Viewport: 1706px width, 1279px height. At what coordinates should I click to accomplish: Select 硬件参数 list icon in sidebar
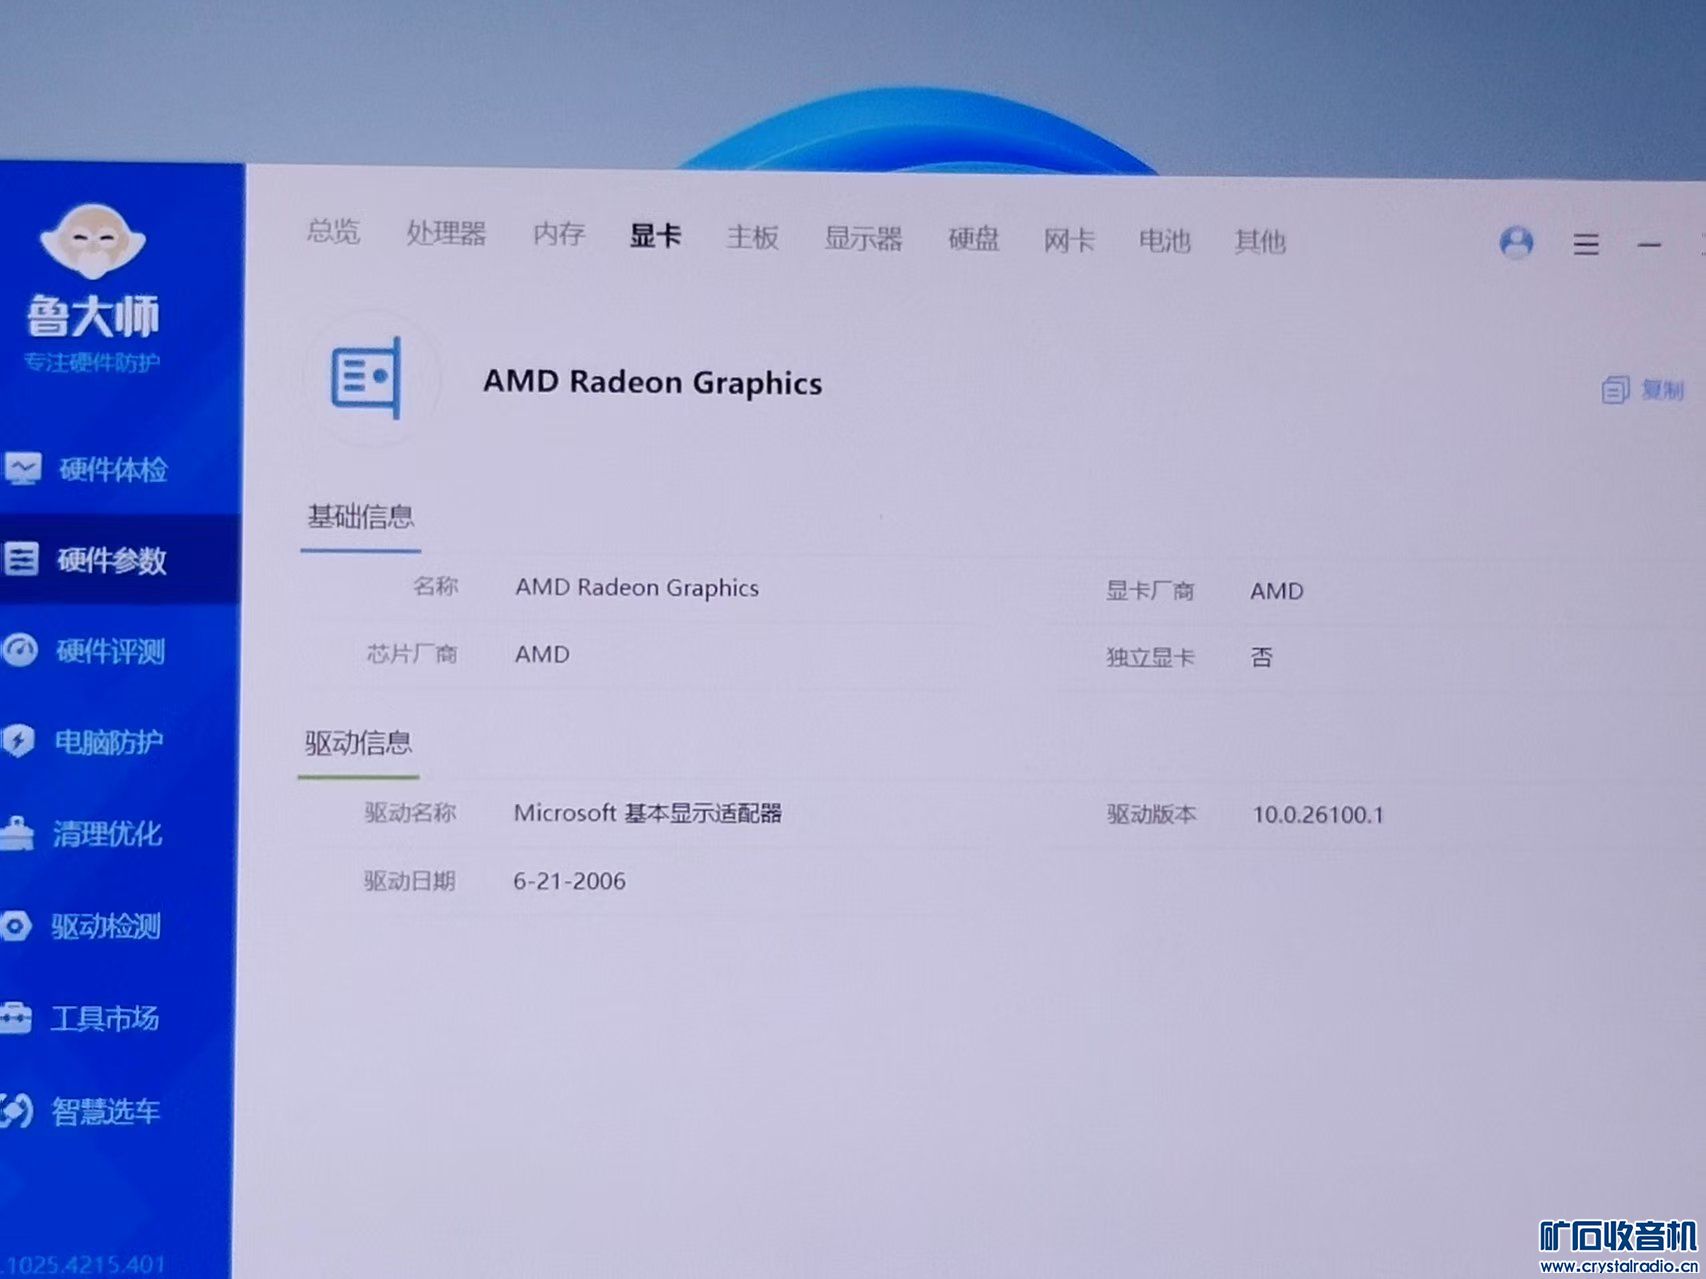pos(20,558)
